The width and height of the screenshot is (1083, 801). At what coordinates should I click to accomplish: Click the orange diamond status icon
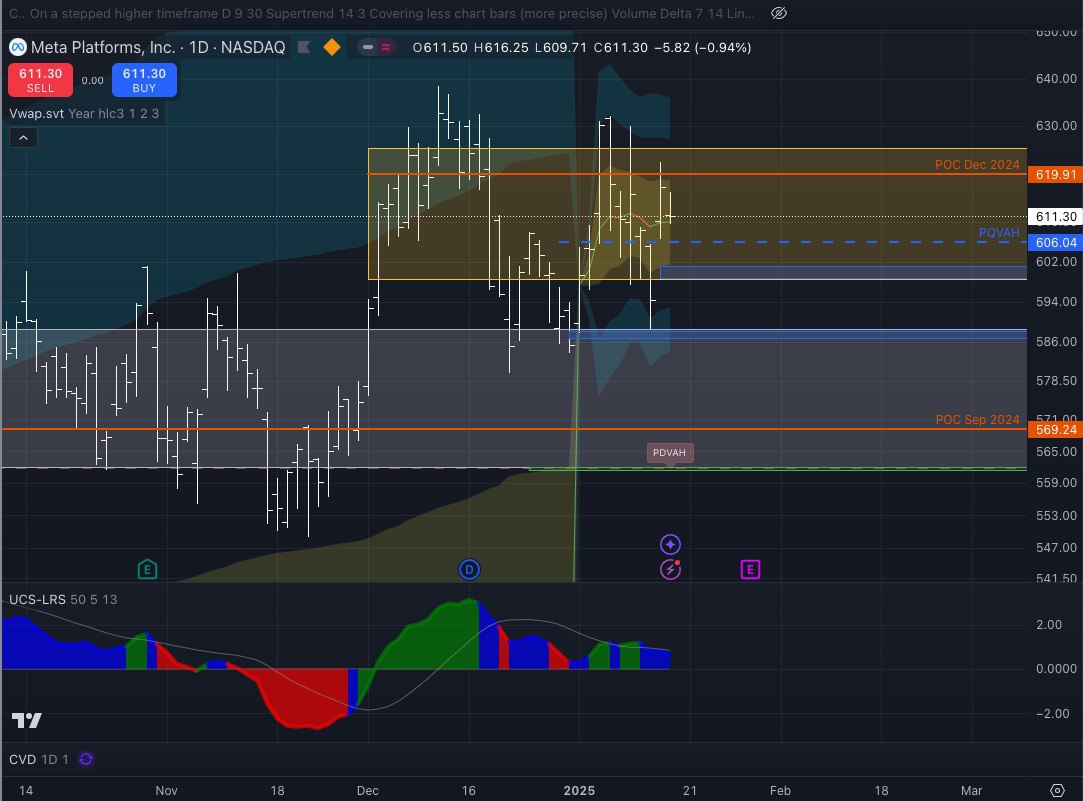tap(332, 48)
